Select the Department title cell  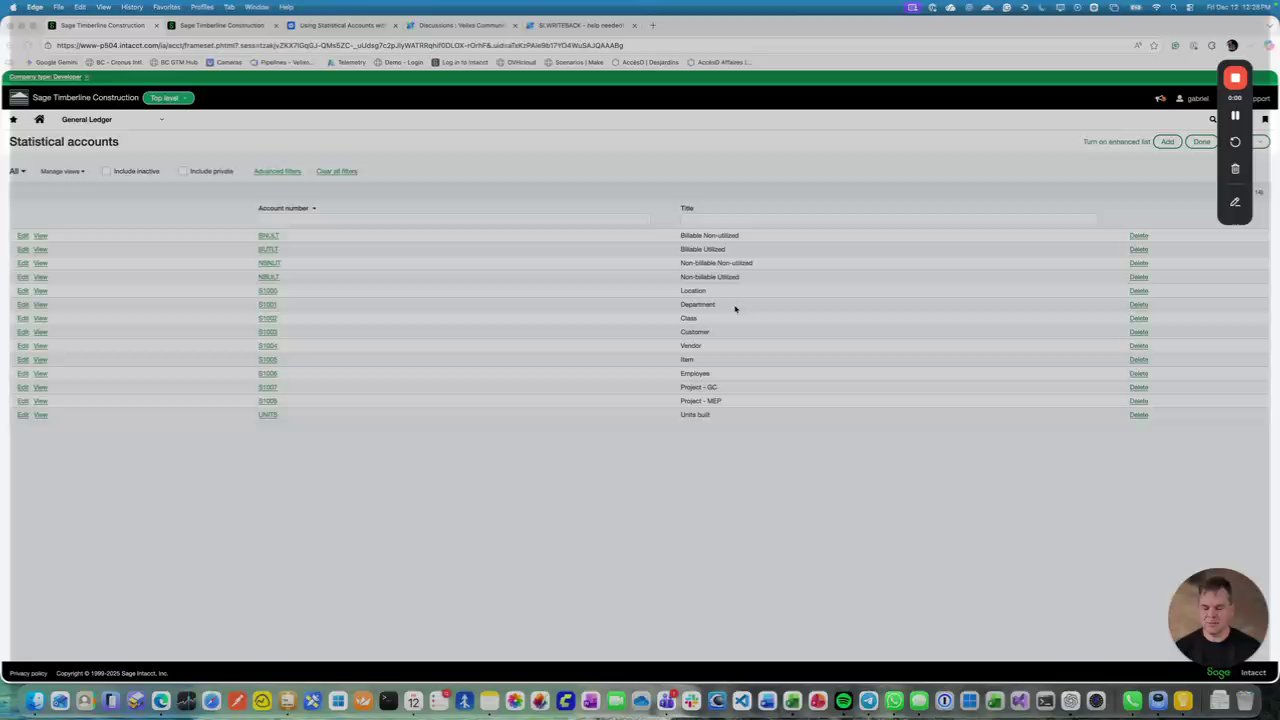click(x=698, y=305)
